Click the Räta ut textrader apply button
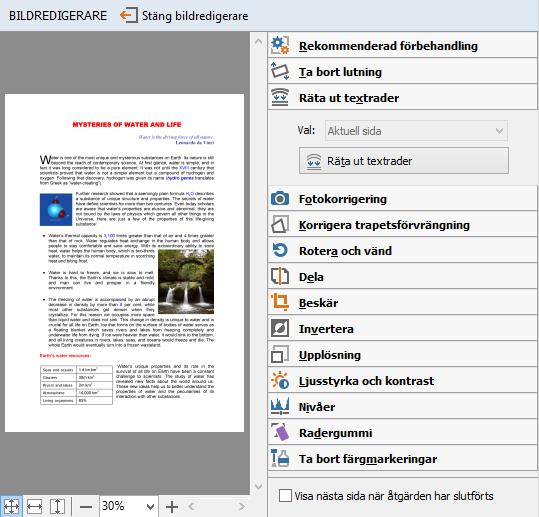The width and height of the screenshot is (539, 517). pos(404,161)
